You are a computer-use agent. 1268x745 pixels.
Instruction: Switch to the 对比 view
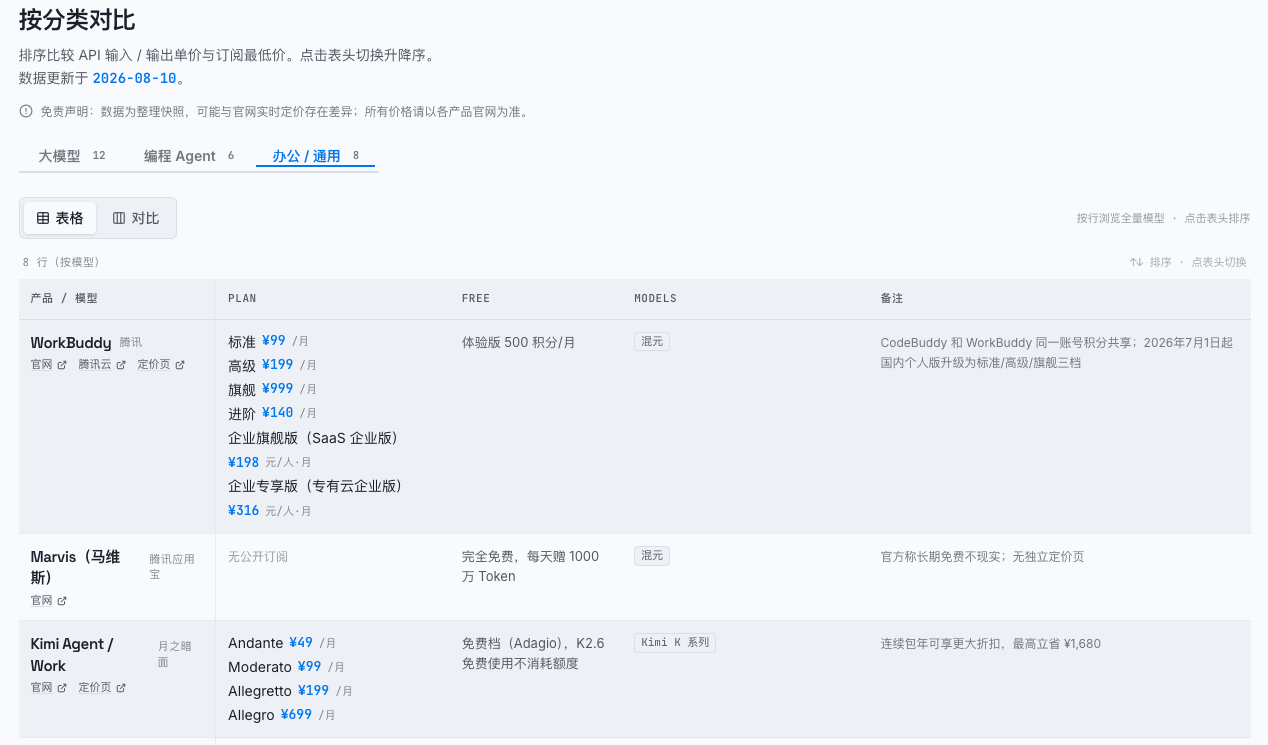[136, 218]
